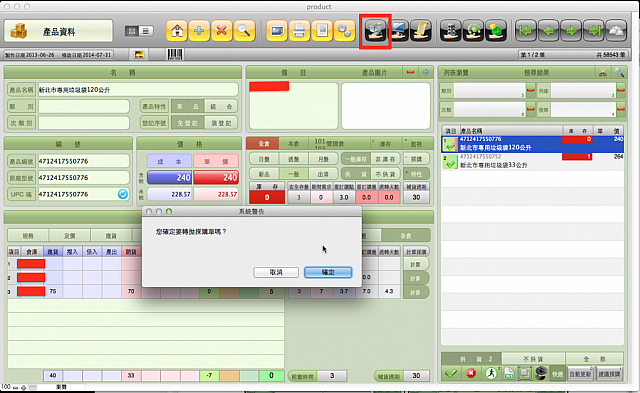Screen dimensions: 640x393
Task: Click the green cube on hand icon
Action: [x=496, y=31]
